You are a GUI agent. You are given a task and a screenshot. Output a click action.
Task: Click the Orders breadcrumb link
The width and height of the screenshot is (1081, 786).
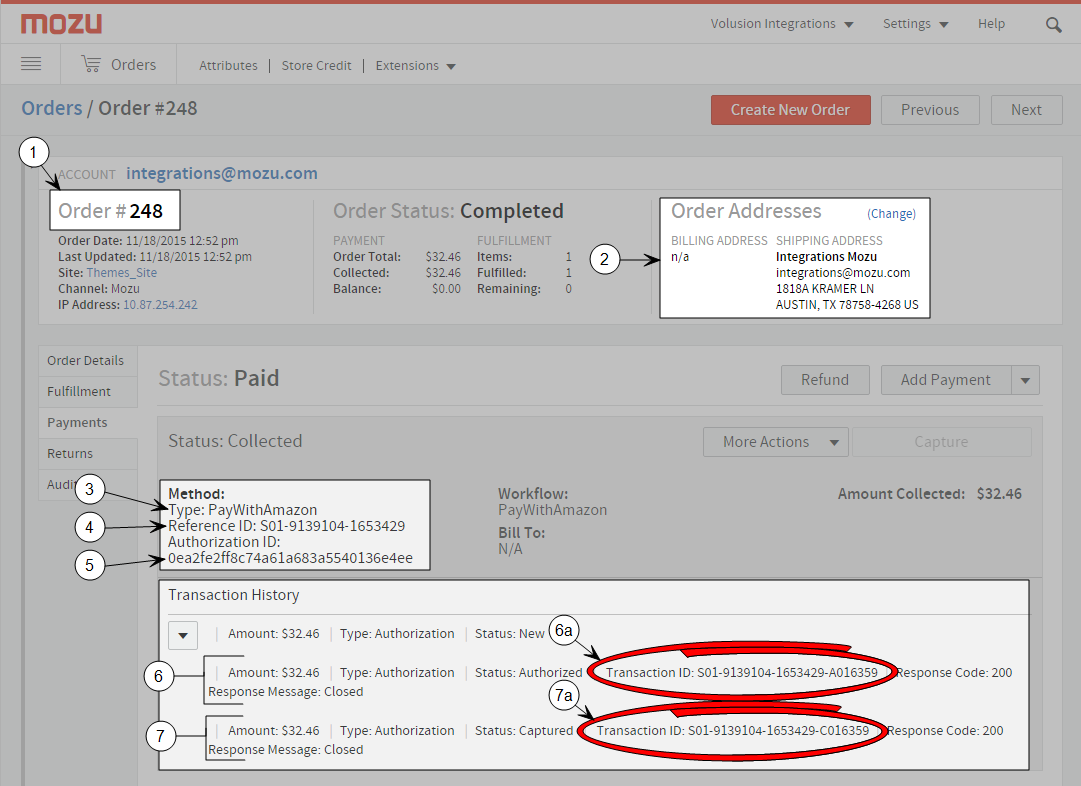click(x=52, y=108)
